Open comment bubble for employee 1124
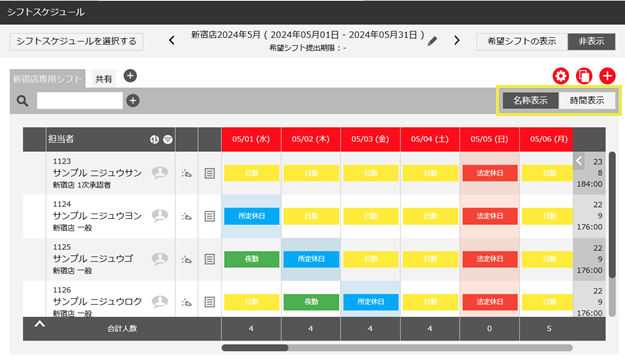 click(x=159, y=216)
